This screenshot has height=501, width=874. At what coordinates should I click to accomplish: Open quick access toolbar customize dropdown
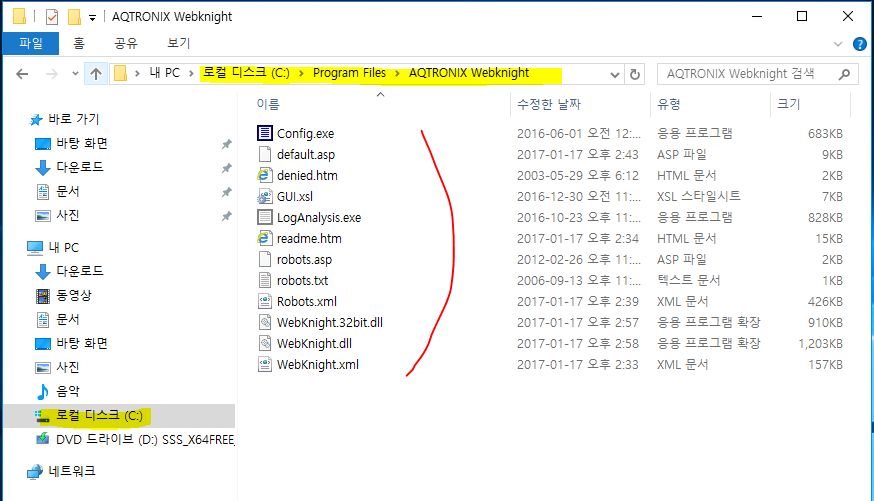coord(93,18)
